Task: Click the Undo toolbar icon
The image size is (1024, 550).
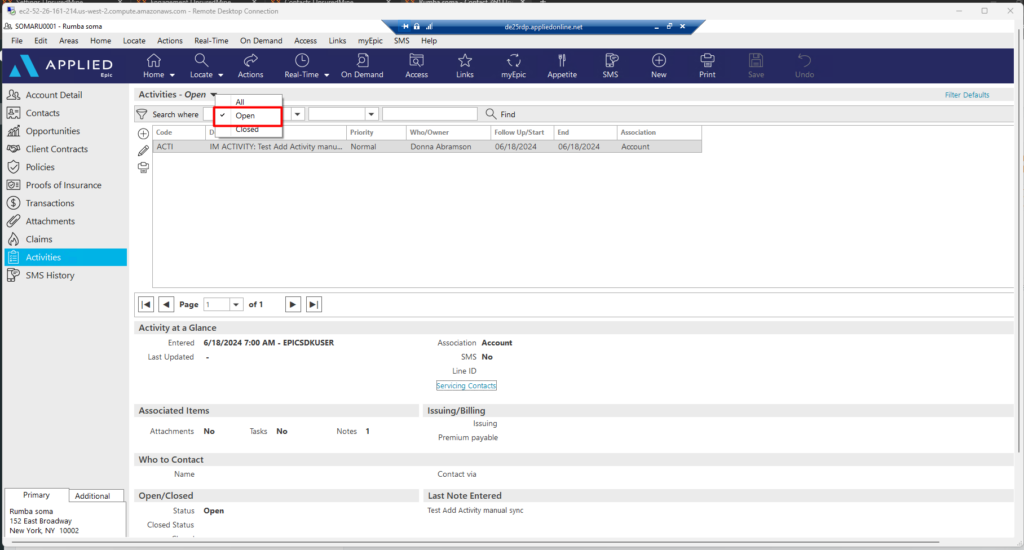Action: 805,61
